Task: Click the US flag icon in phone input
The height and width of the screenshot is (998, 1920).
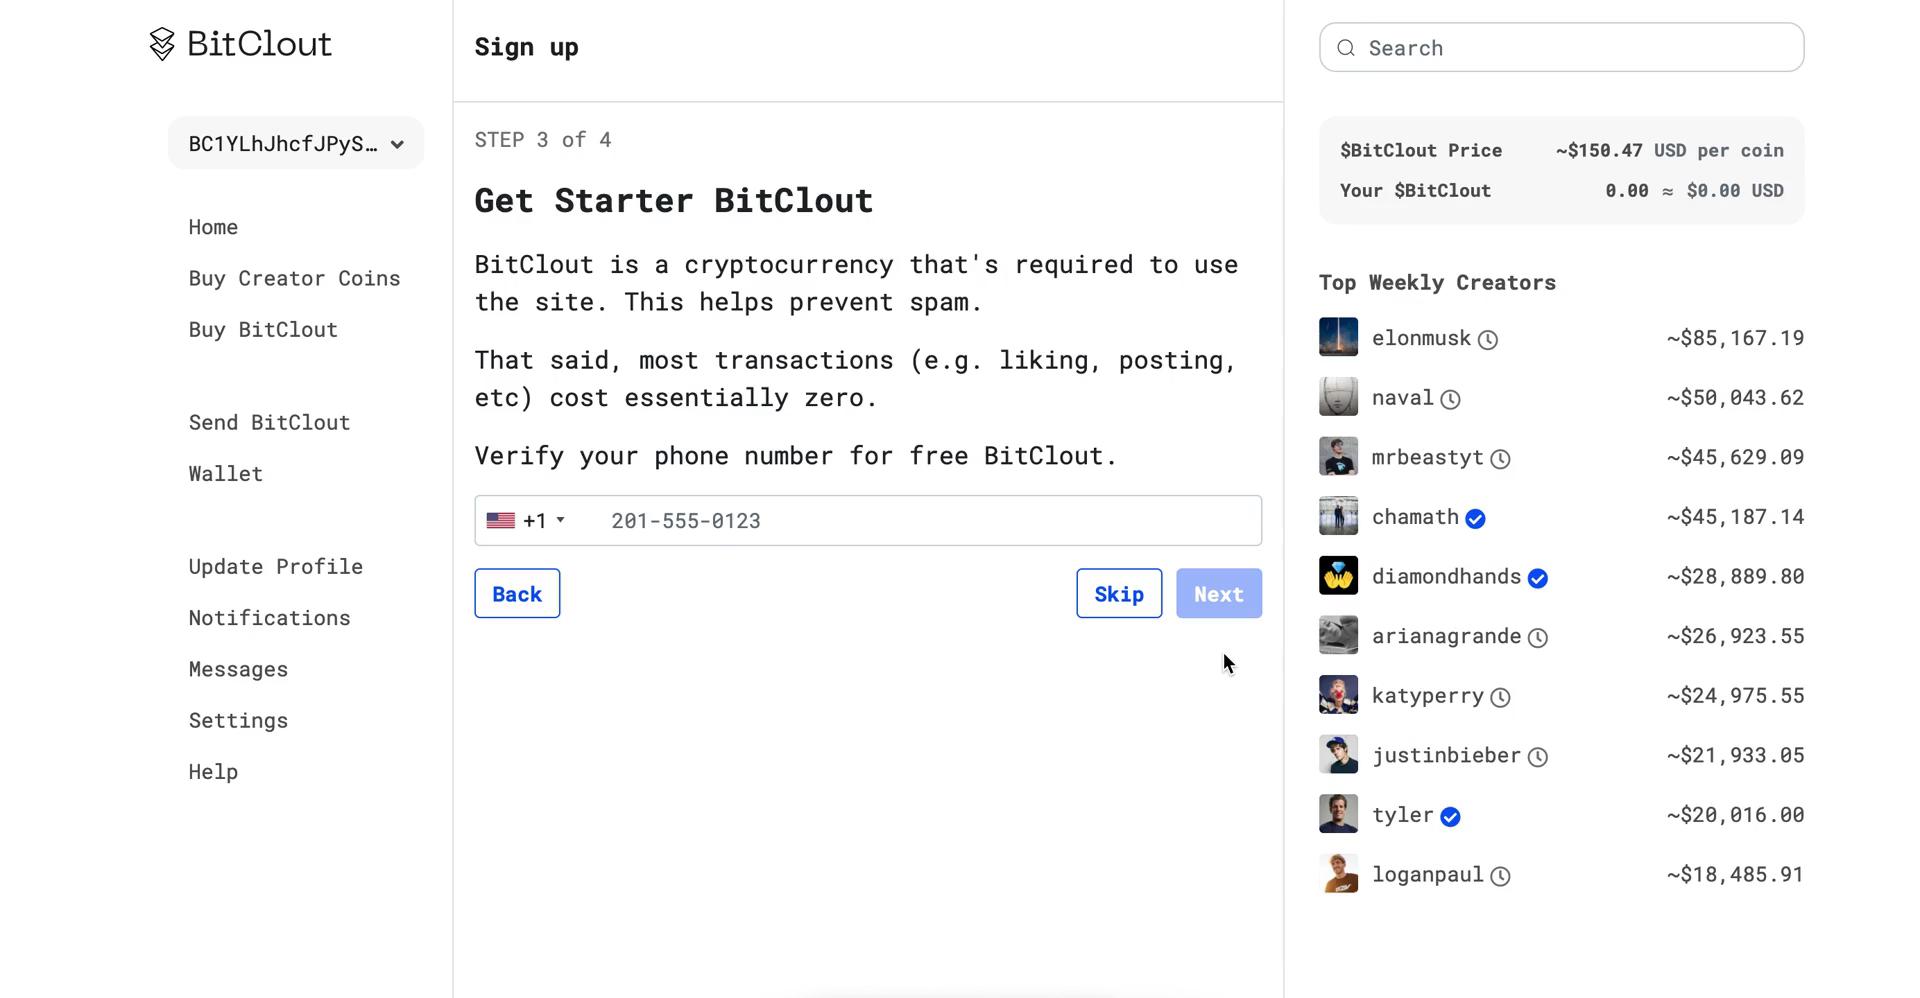Action: coord(500,520)
